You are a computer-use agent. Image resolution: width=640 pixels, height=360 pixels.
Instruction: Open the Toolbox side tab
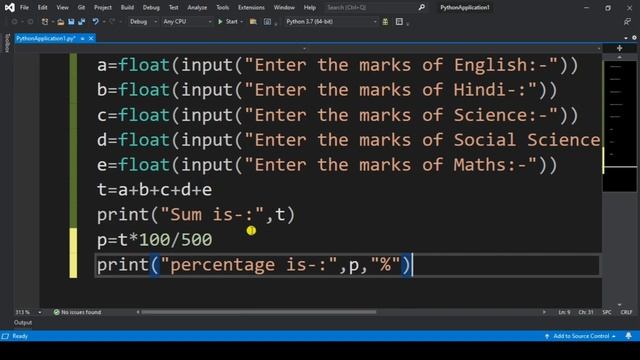pos(7,43)
